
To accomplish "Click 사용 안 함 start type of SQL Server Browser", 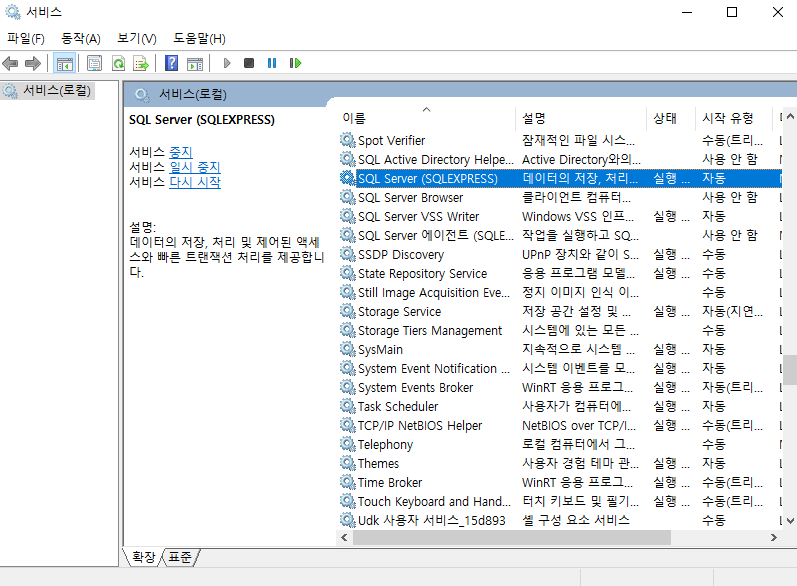I will 730,197.
